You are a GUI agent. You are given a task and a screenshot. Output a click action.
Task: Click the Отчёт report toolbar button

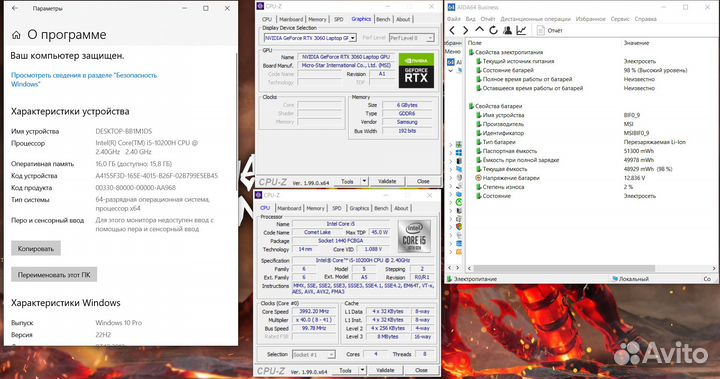(550, 30)
